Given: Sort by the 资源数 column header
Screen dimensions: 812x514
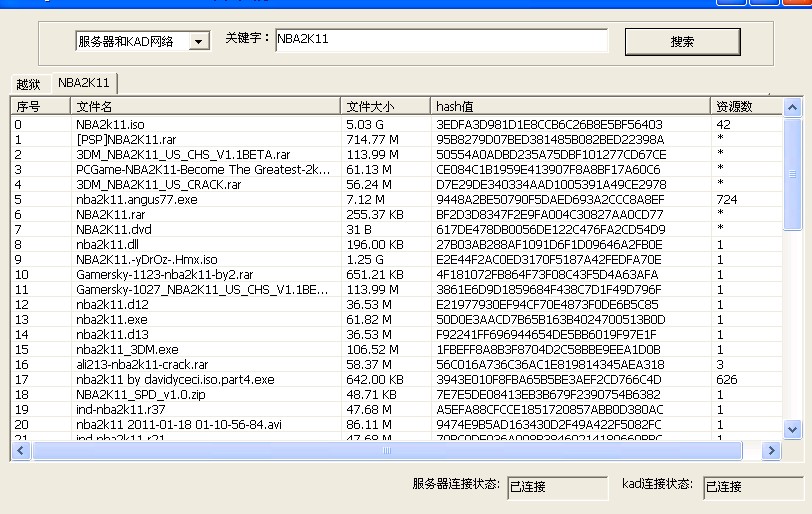Looking at the screenshot, I should 746,106.
